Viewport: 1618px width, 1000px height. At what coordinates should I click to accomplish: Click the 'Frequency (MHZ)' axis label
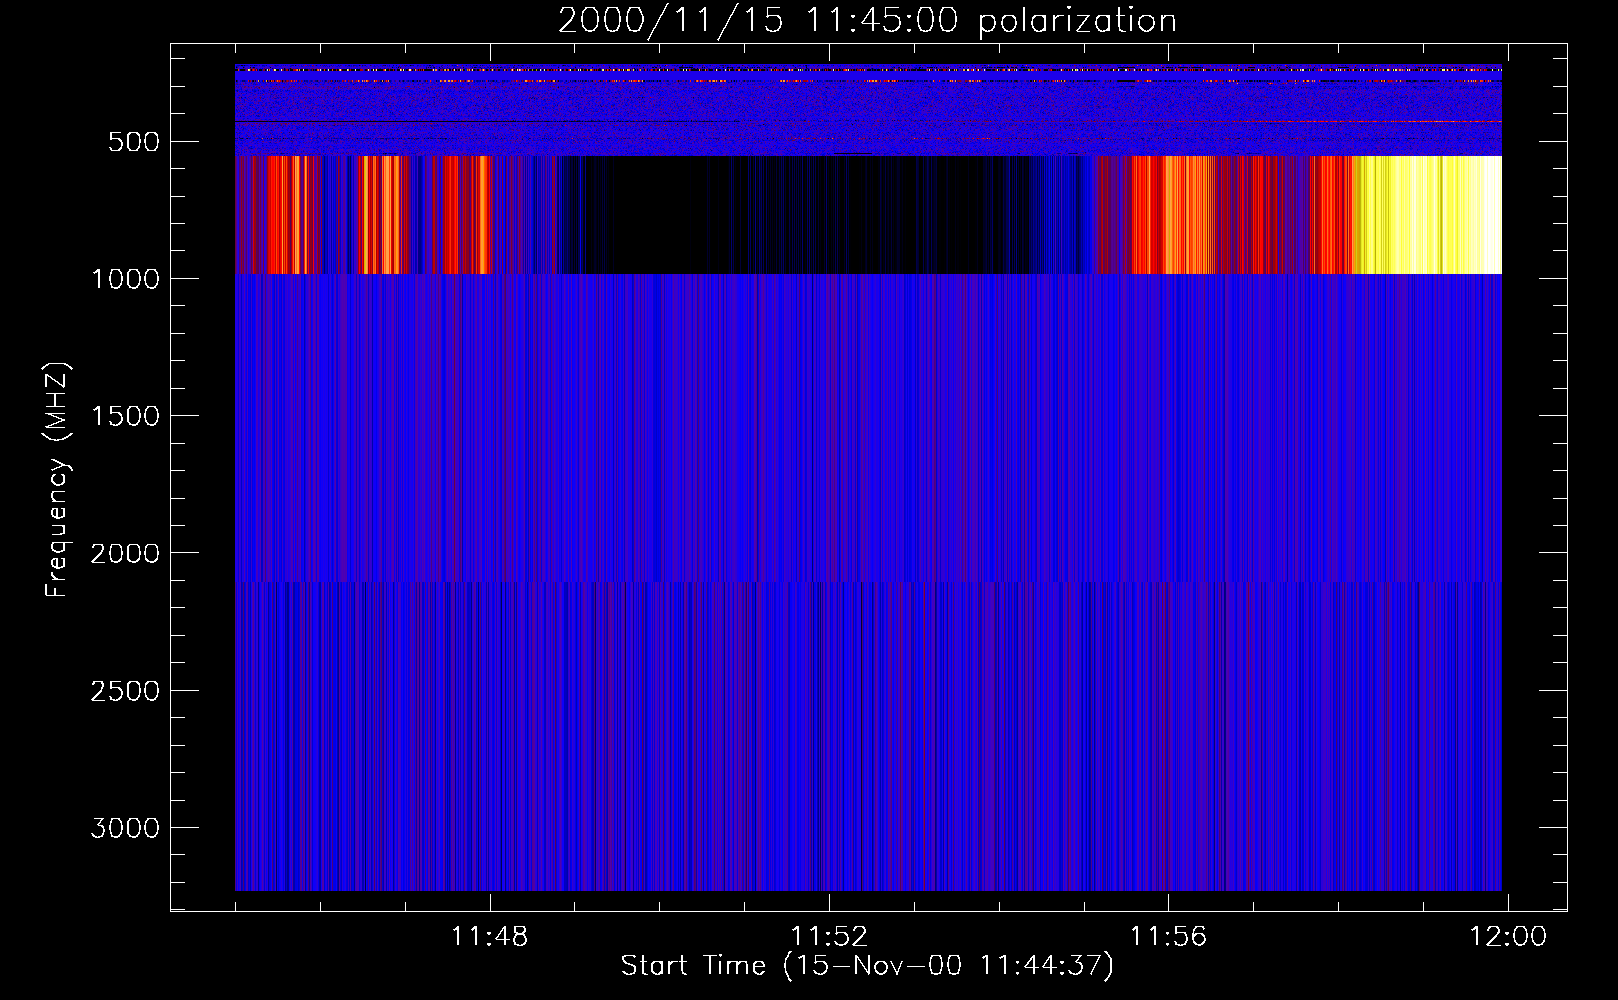58,479
